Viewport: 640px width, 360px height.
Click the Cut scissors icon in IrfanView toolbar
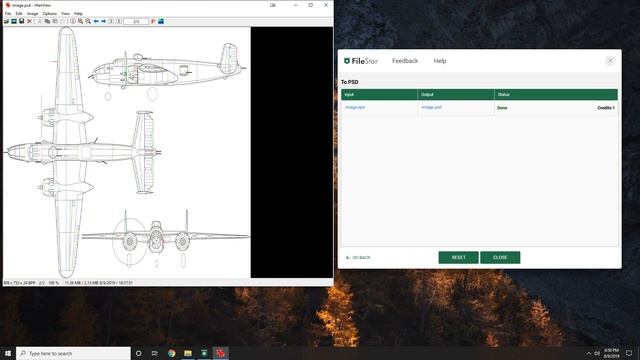pyautogui.click(x=40, y=21)
